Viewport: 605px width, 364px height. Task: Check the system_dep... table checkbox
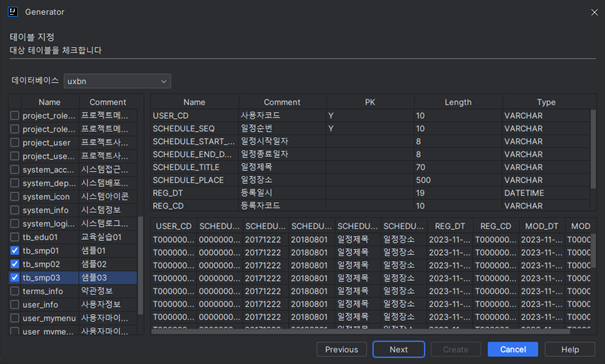(x=15, y=183)
